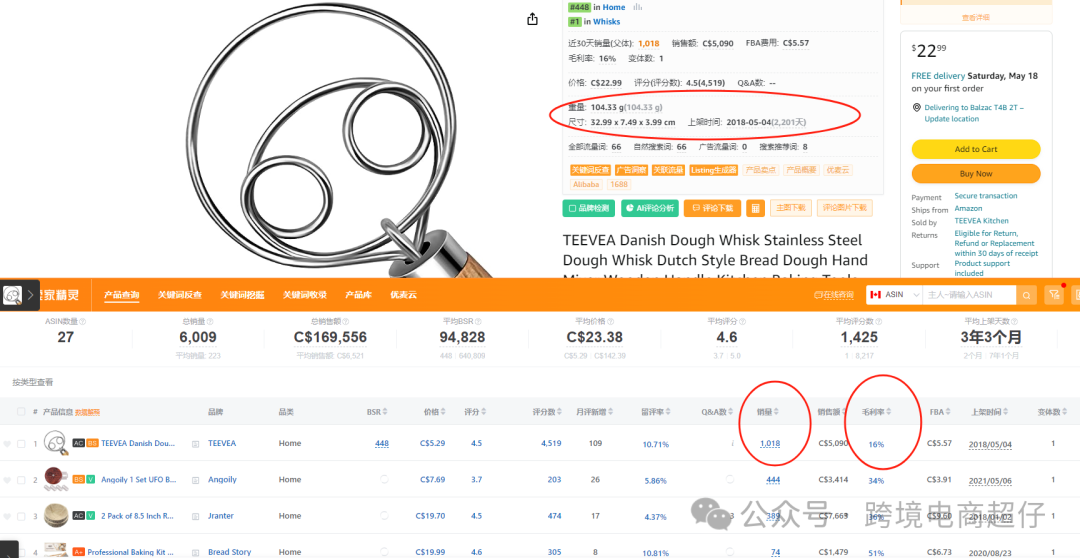Switch to the 关键词挖掘 tab
This screenshot has height=558, width=1080.
pyautogui.click(x=242, y=295)
